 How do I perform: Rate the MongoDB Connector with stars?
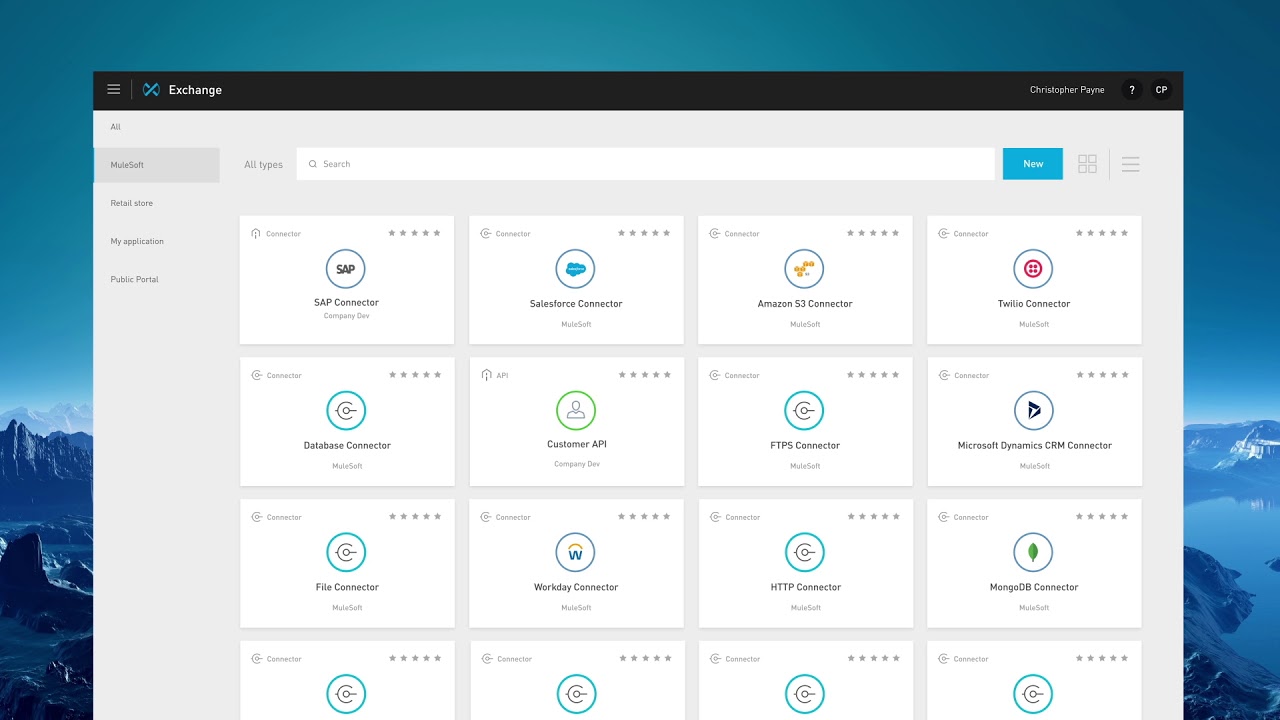tap(1102, 517)
